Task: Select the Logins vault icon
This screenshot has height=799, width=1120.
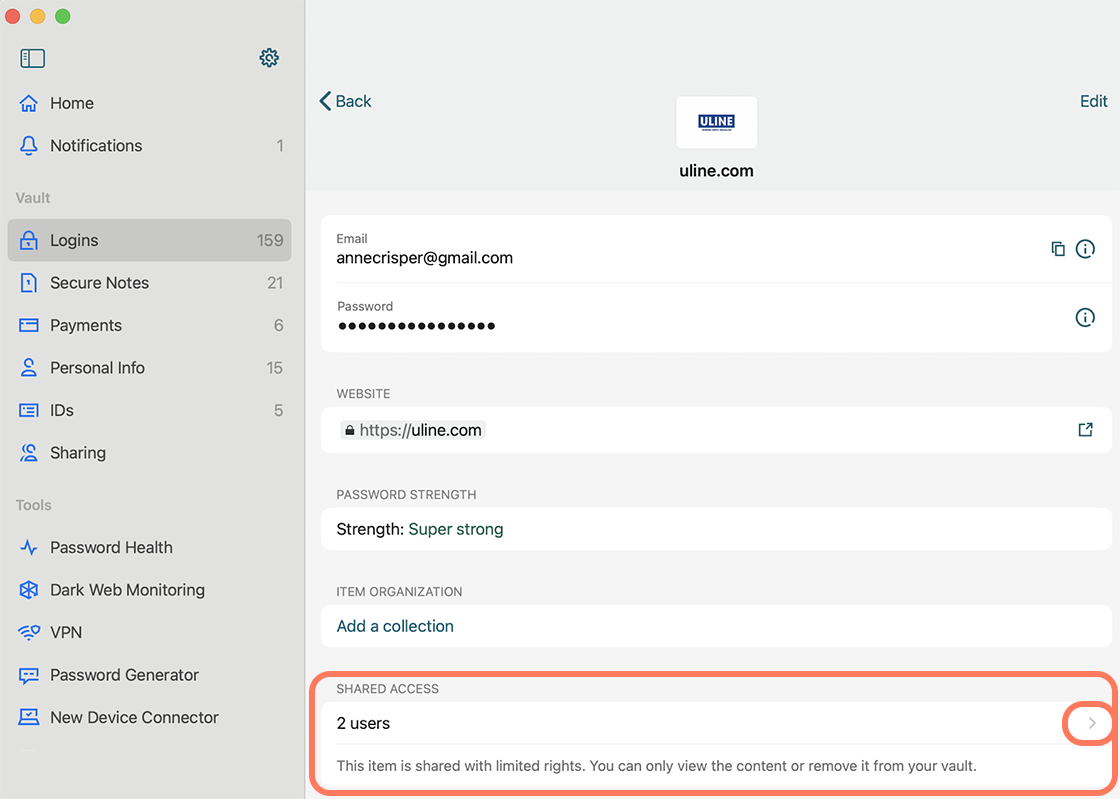Action: coord(31,240)
